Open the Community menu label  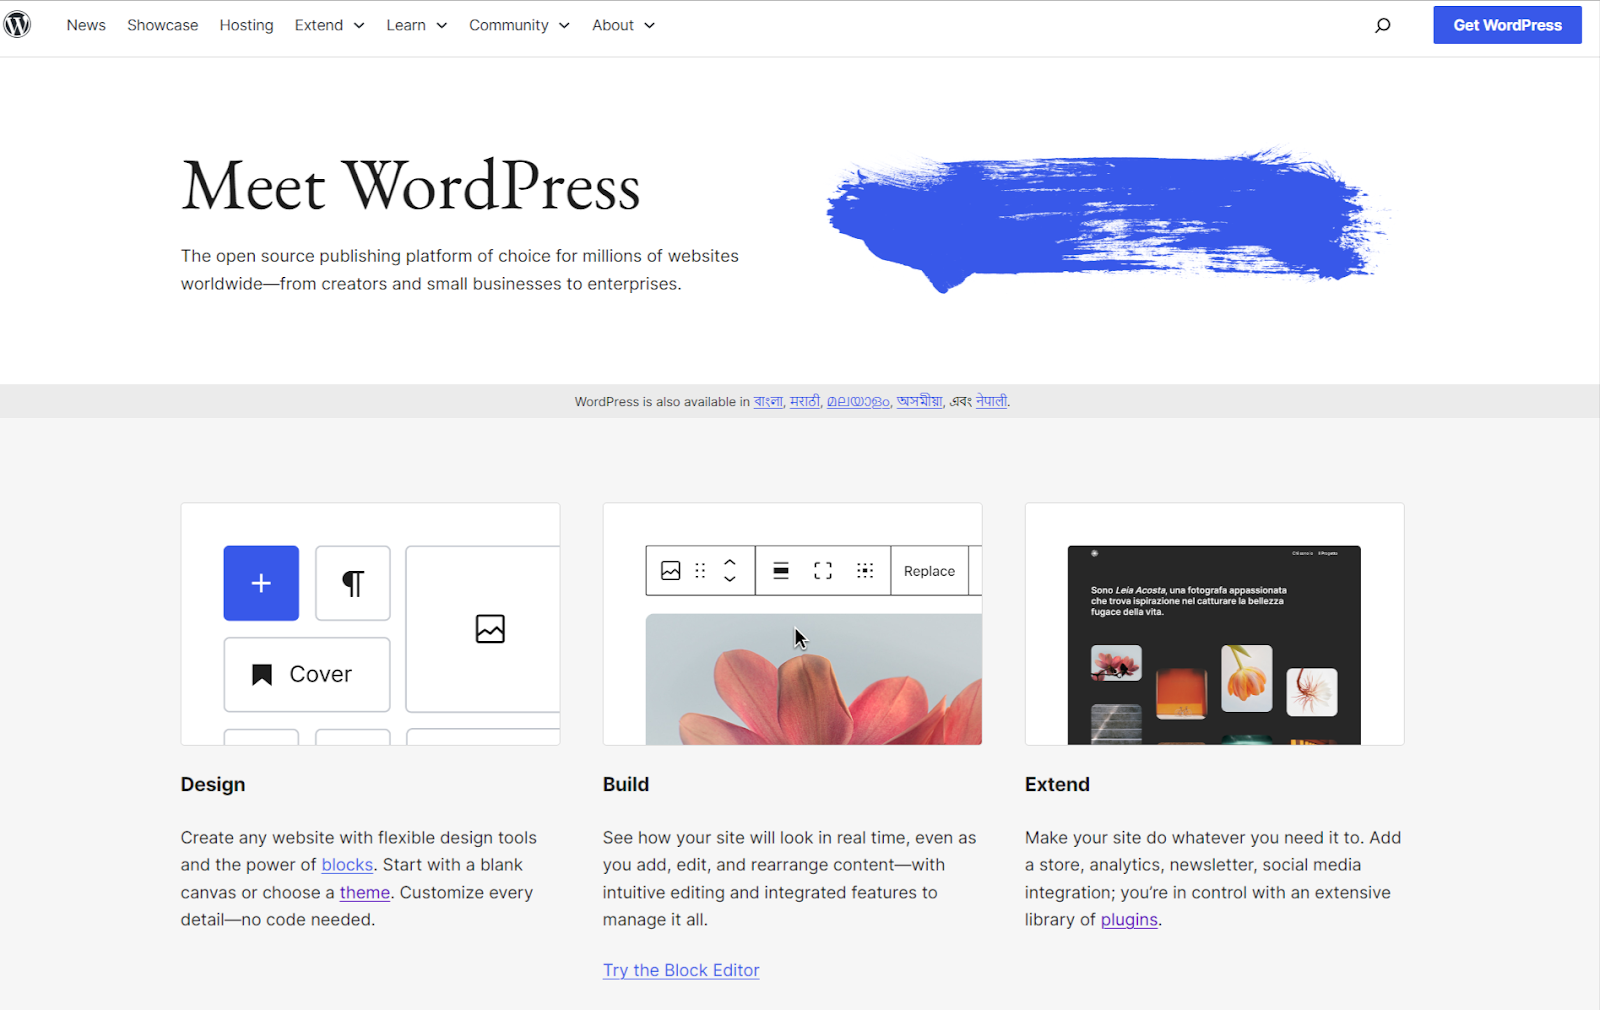tap(509, 25)
